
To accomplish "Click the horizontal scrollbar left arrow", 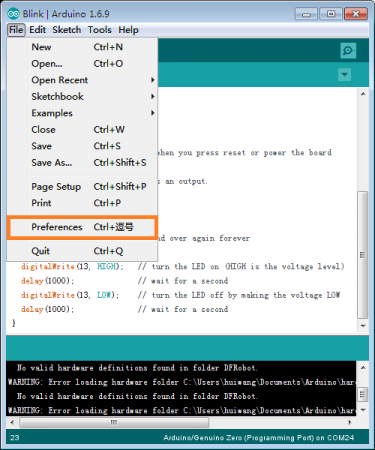I will 12,422.
